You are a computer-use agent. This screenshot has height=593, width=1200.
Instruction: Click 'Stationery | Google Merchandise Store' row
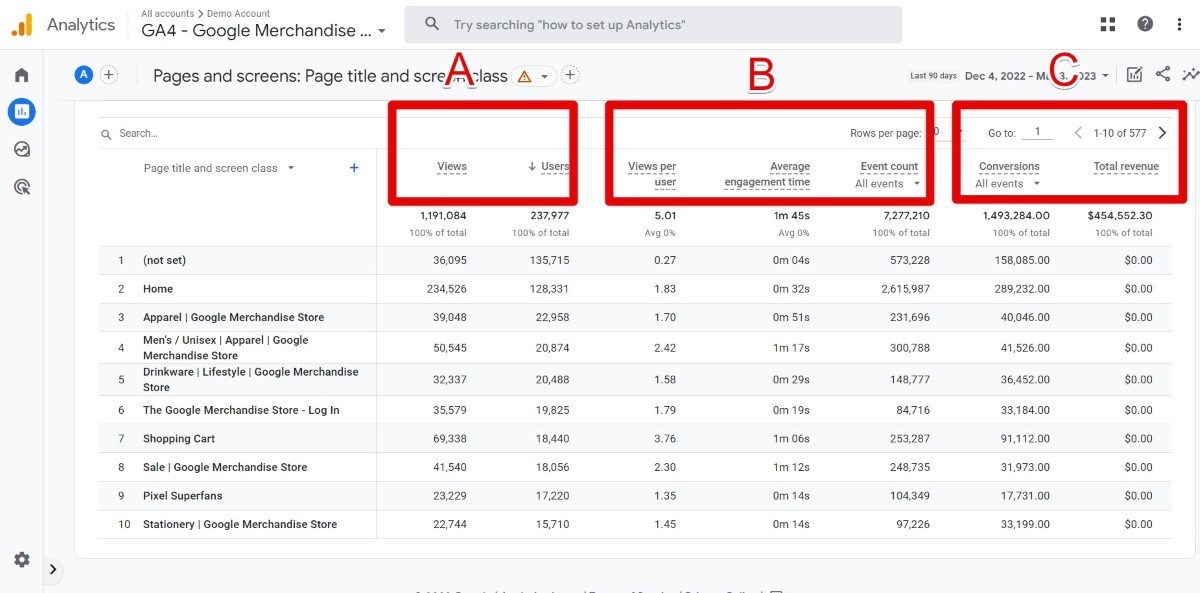pyautogui.click(x=240, y=524)
